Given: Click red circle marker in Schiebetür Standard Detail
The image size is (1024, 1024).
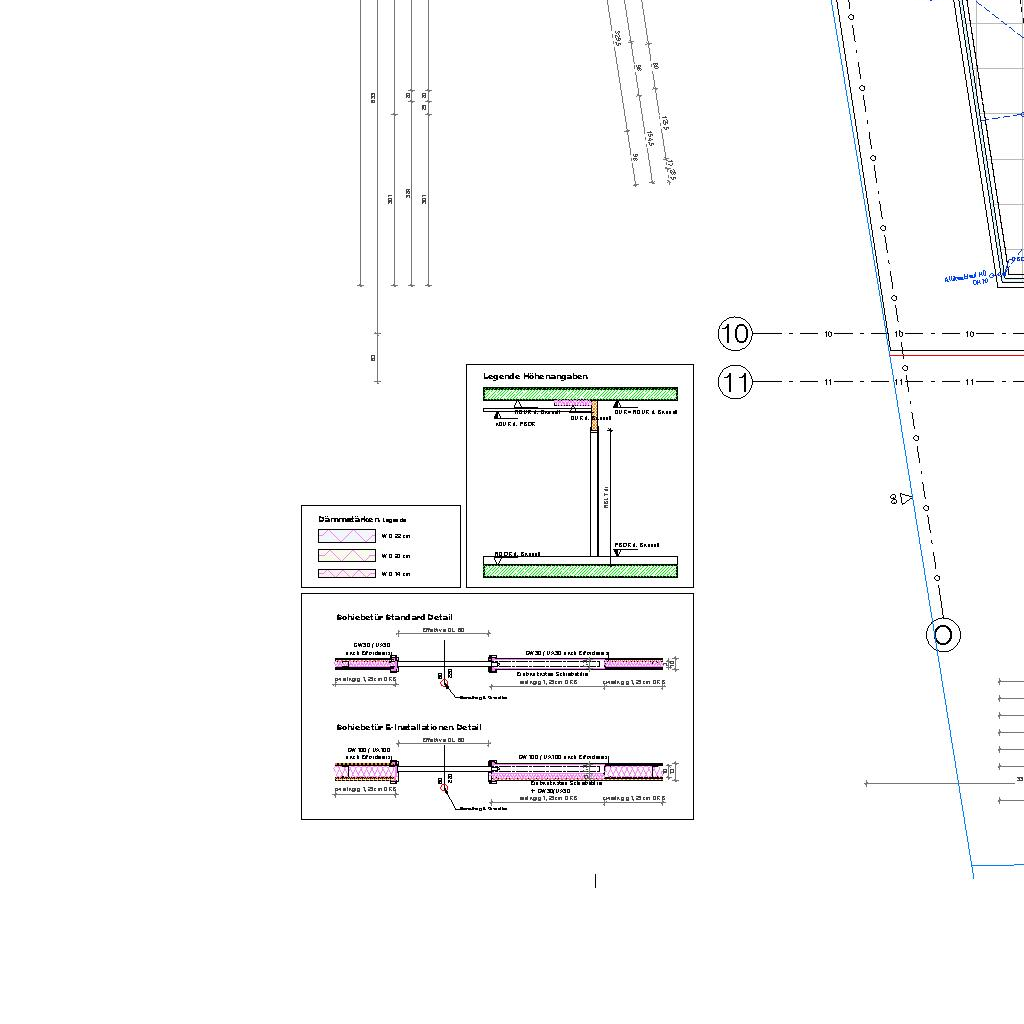Looking at the screenshot, I should (x=445, y=684).
